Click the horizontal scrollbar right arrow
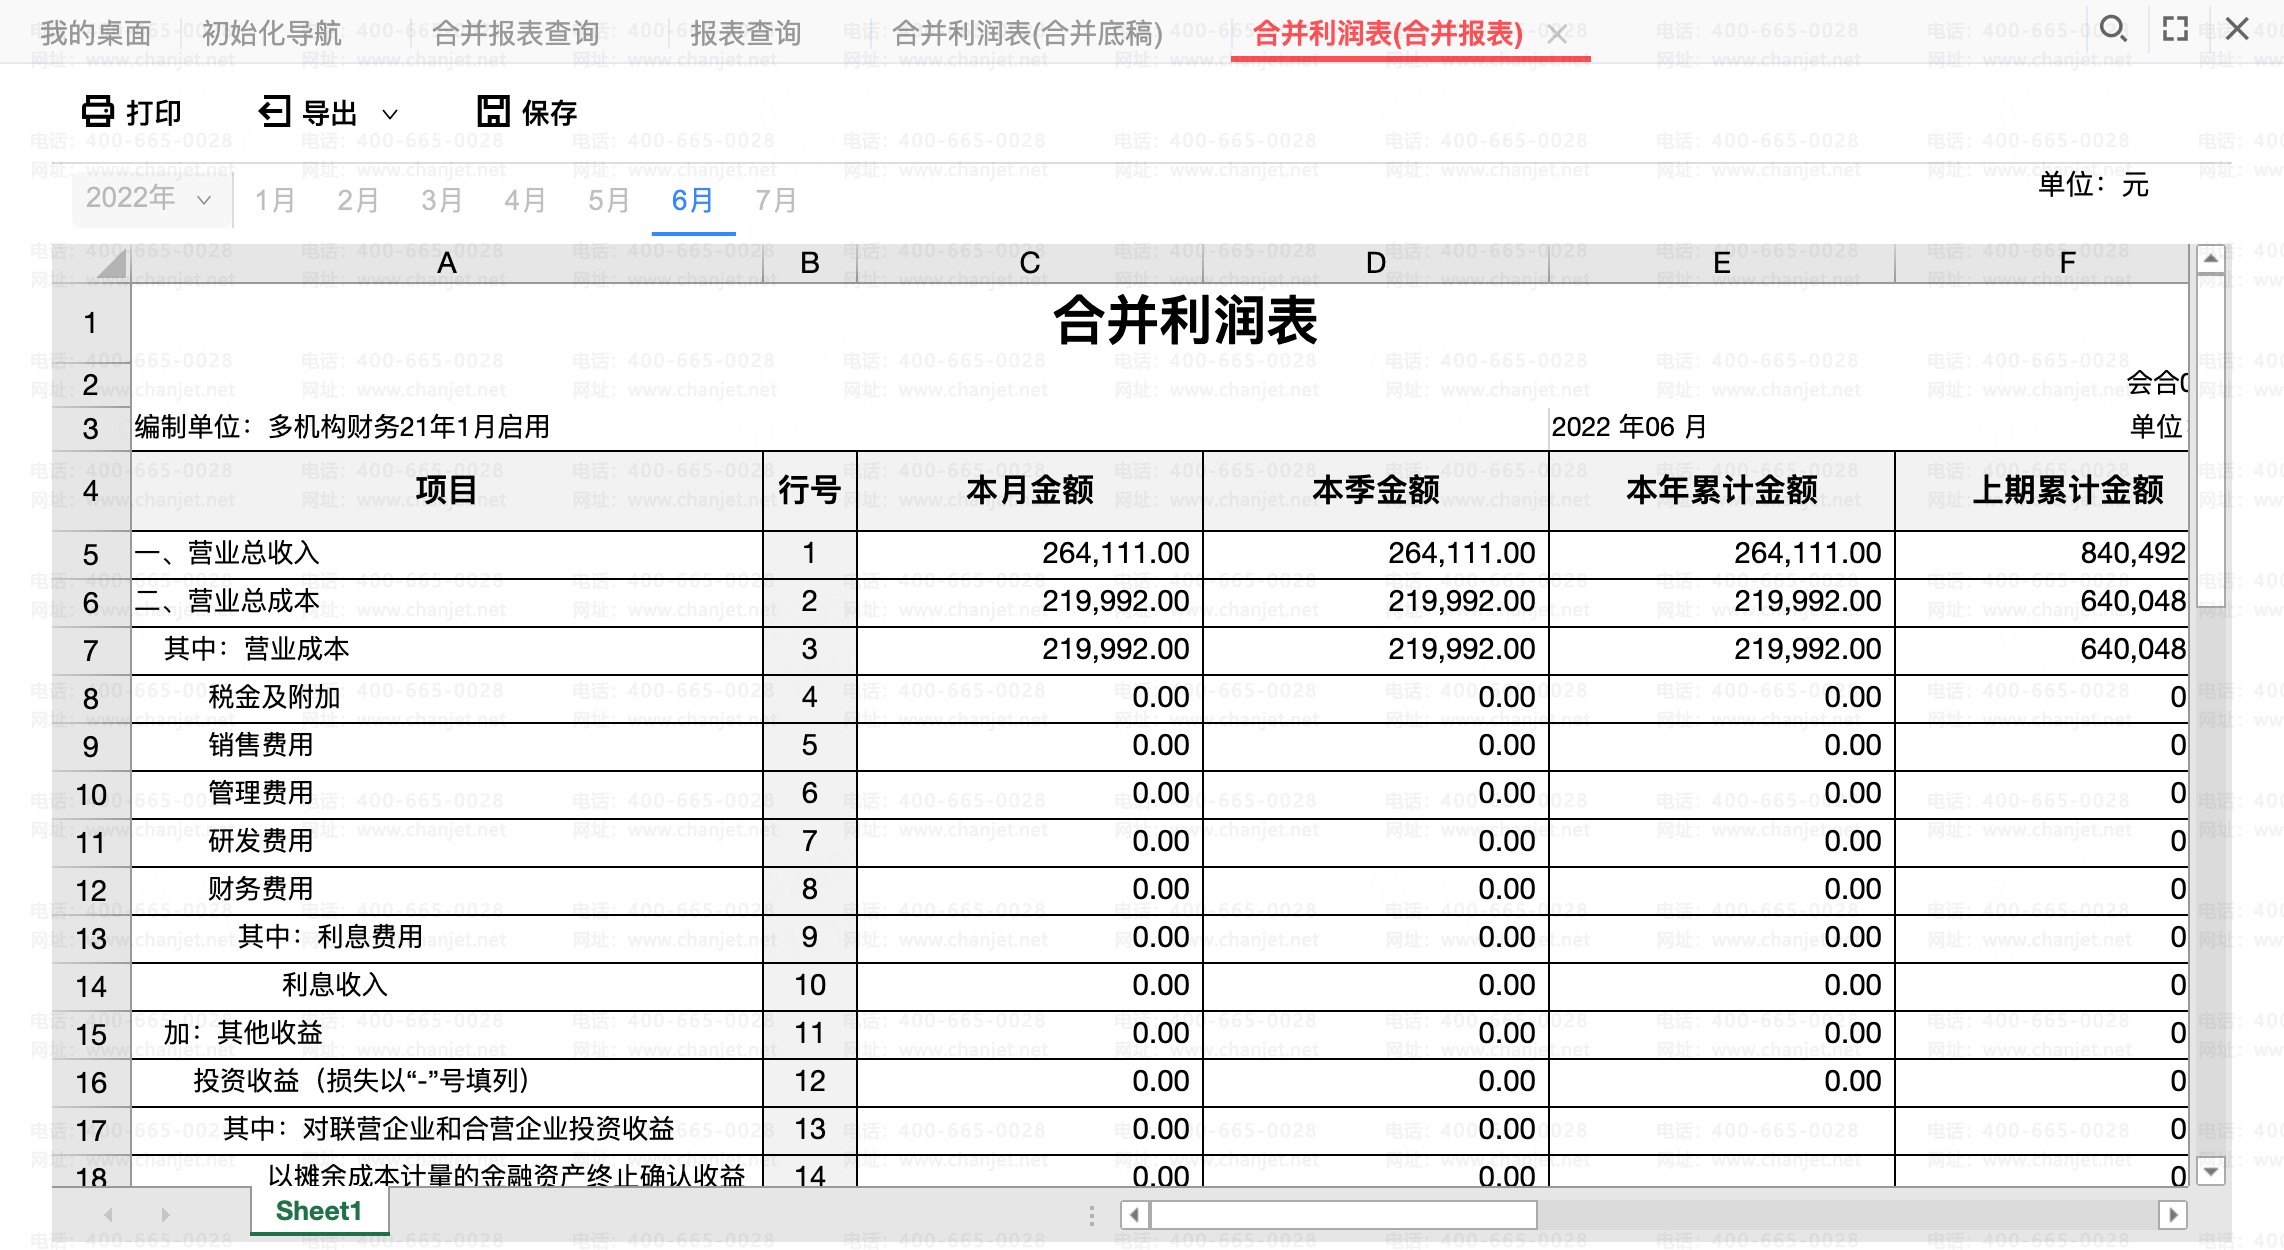 2173,1215
